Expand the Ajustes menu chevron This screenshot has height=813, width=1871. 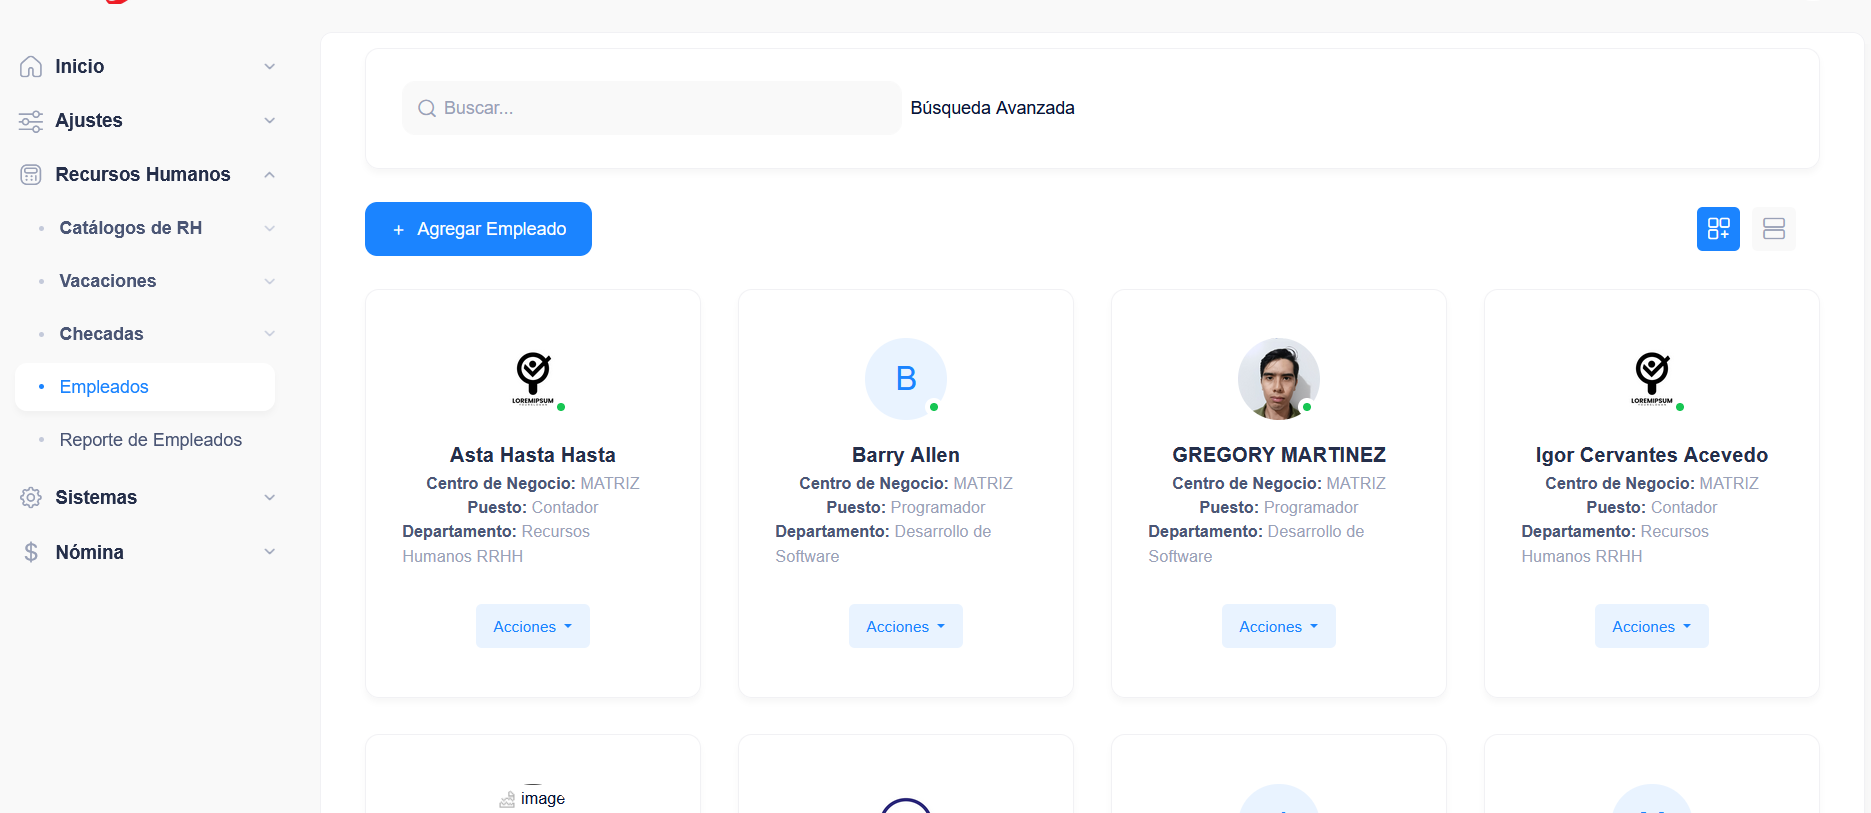pos(269,120)
